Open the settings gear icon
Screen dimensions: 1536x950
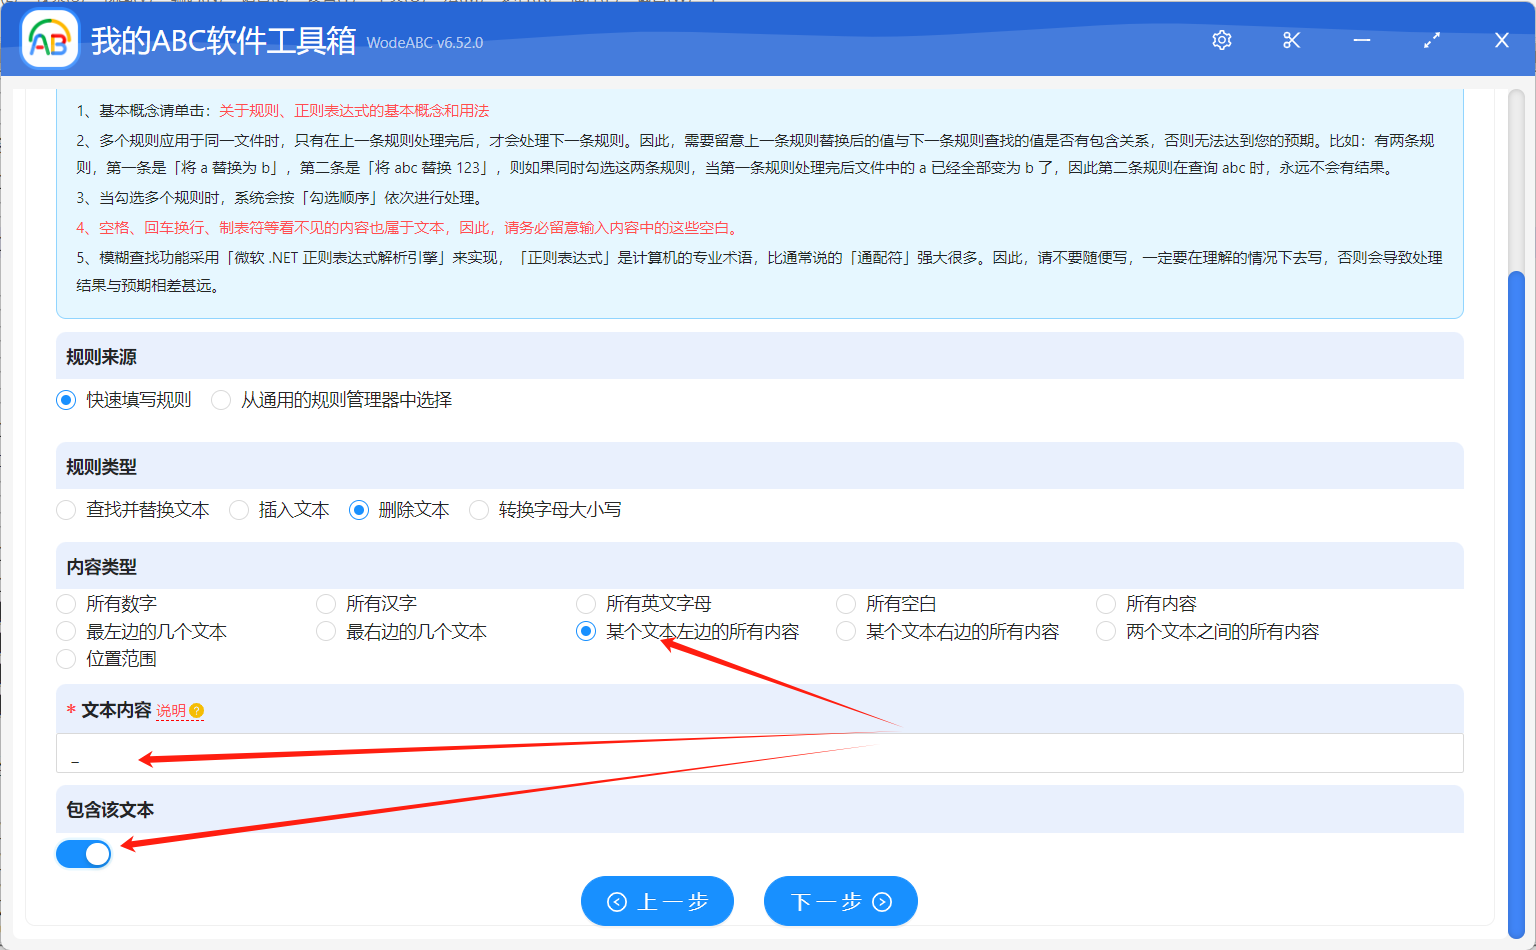click(x=1221, y=40)
